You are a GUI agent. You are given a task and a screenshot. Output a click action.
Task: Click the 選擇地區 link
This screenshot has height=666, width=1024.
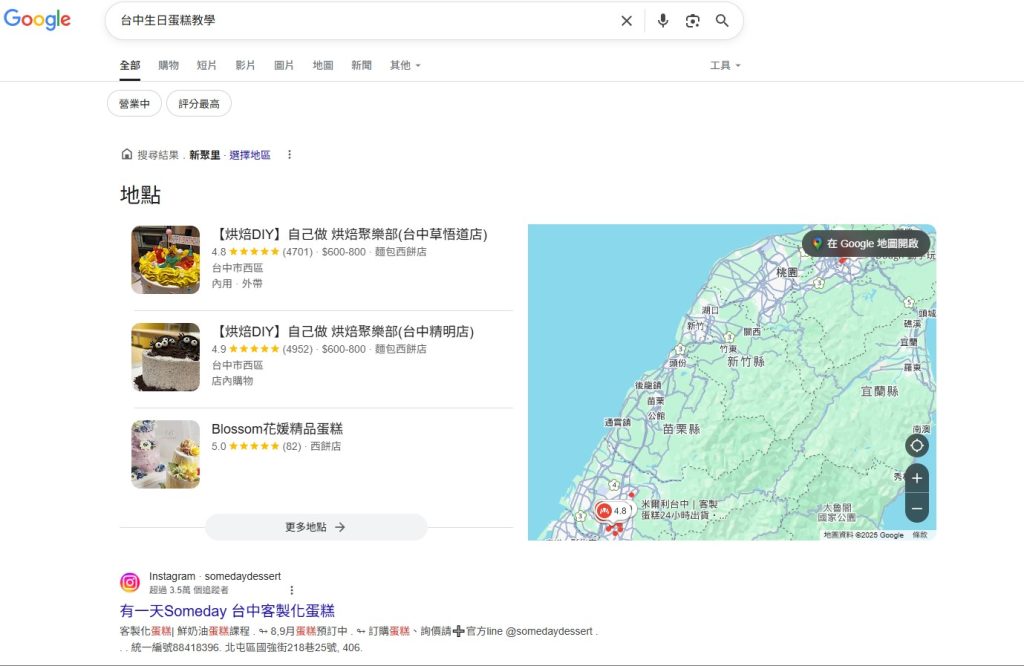point(249,155)
